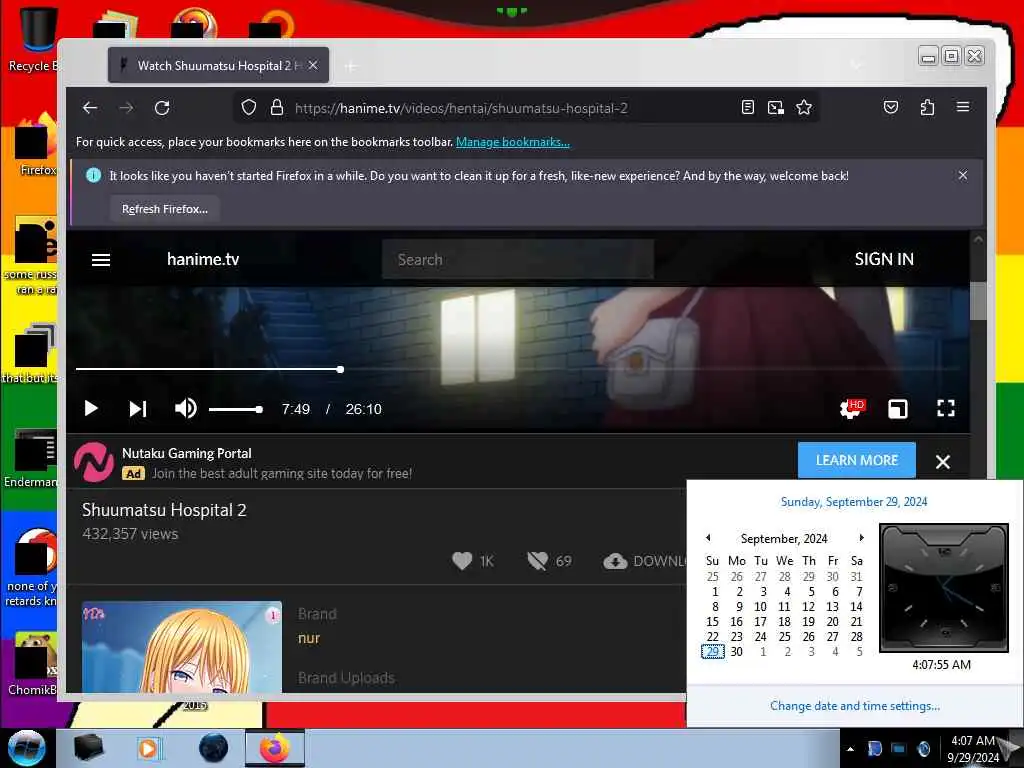Click the Refresh Firefox button
1024x768 pixels.
pyautogui.click(x=165, y=209)
